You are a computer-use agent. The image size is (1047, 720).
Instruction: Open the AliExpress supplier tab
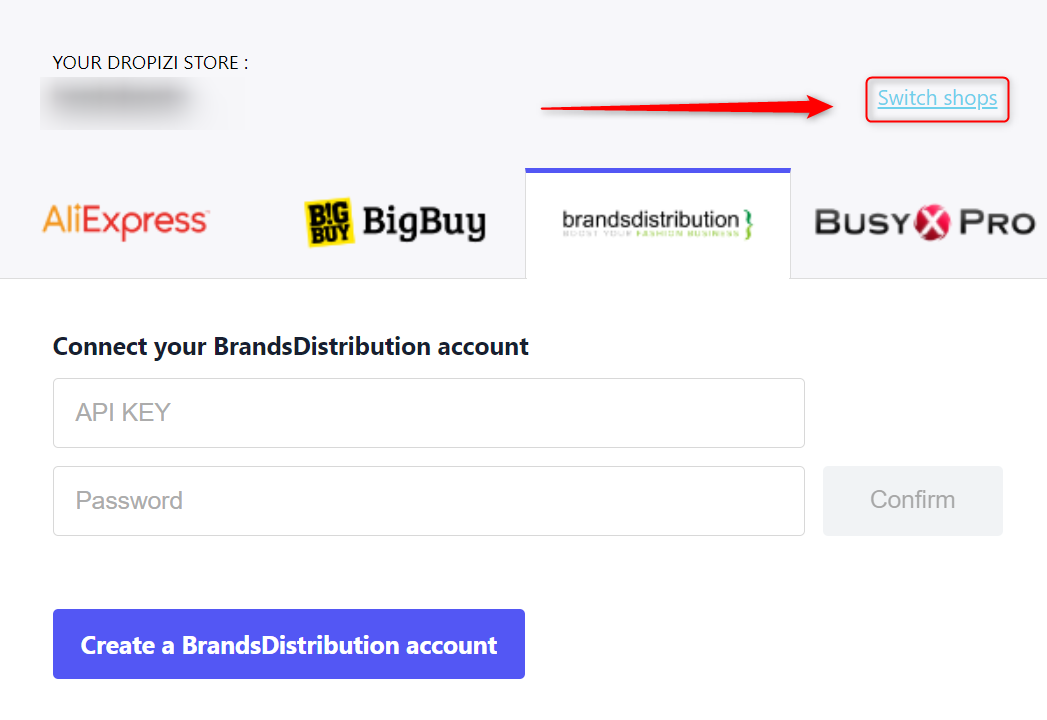pyautogui.click(x=126, y=222)
